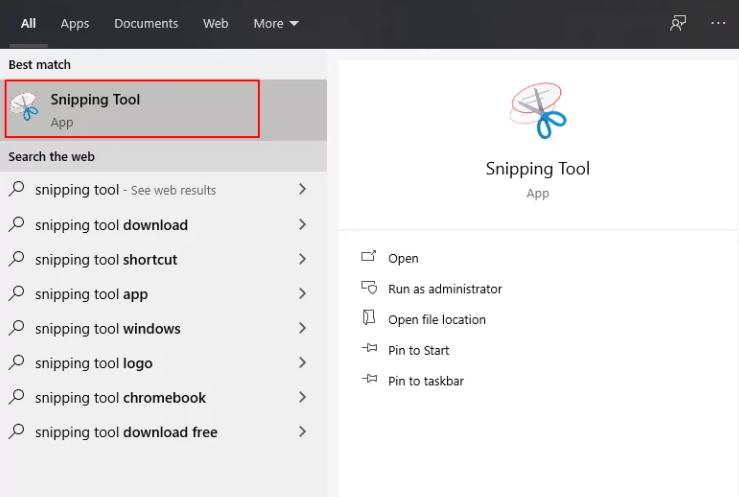Expand arrow for 'snipping tool chromebook'
Viewport: 739px width, 497px height.
pos(303,397)
